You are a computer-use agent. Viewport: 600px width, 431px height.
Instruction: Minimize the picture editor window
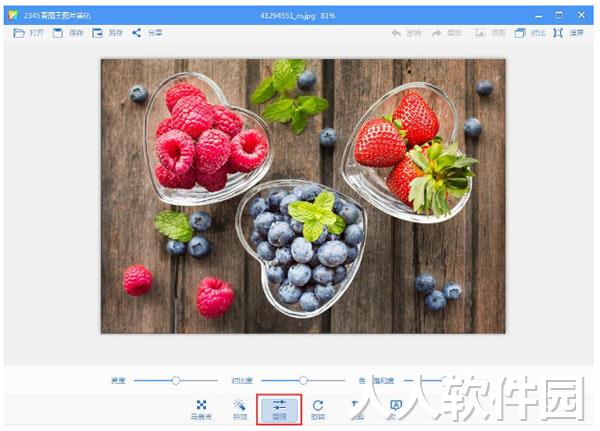538,16
